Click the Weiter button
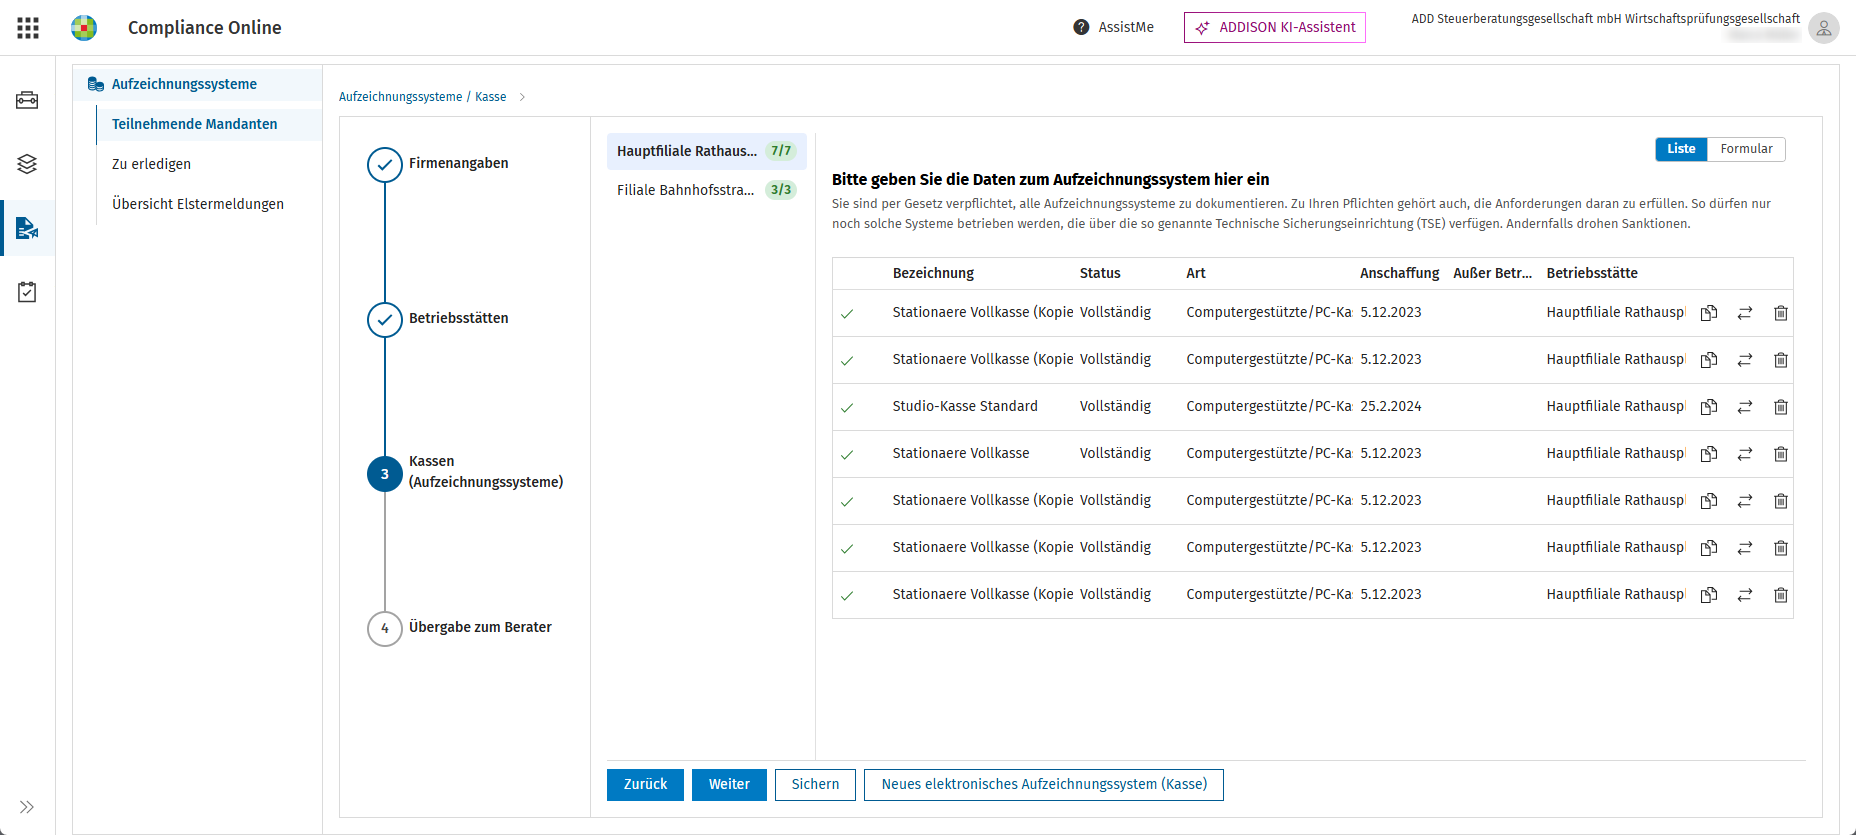This screenshot has height=835, width=1856. tap(729, 785)
